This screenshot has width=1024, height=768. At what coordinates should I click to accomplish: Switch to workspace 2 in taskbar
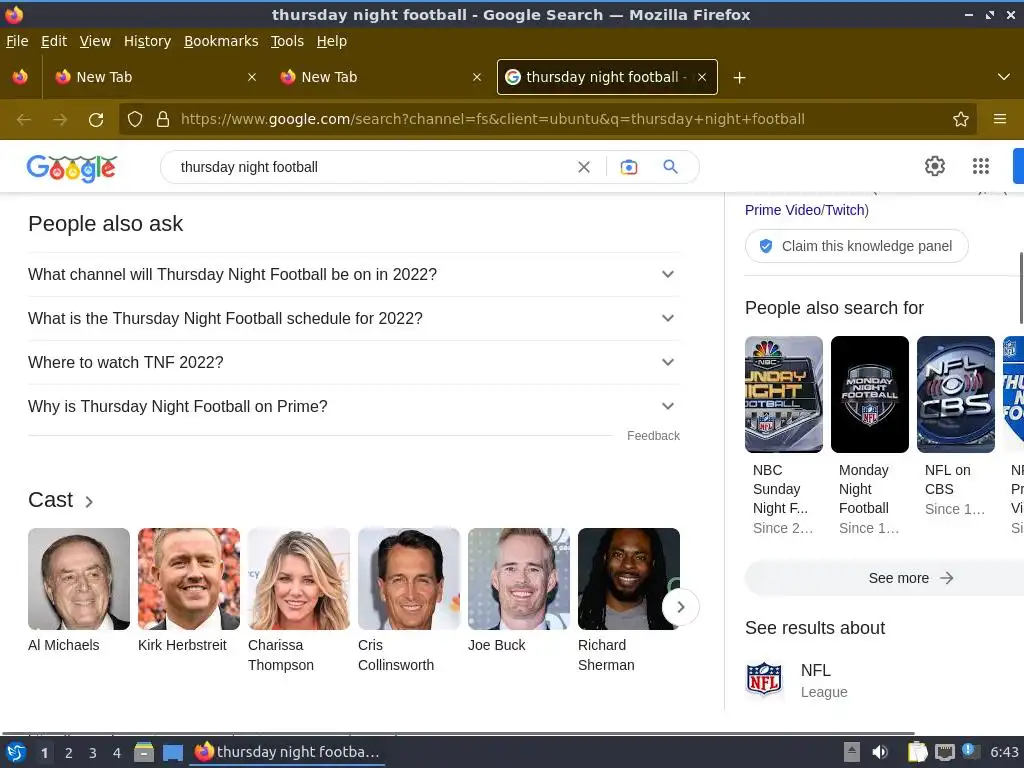(69, 753)
